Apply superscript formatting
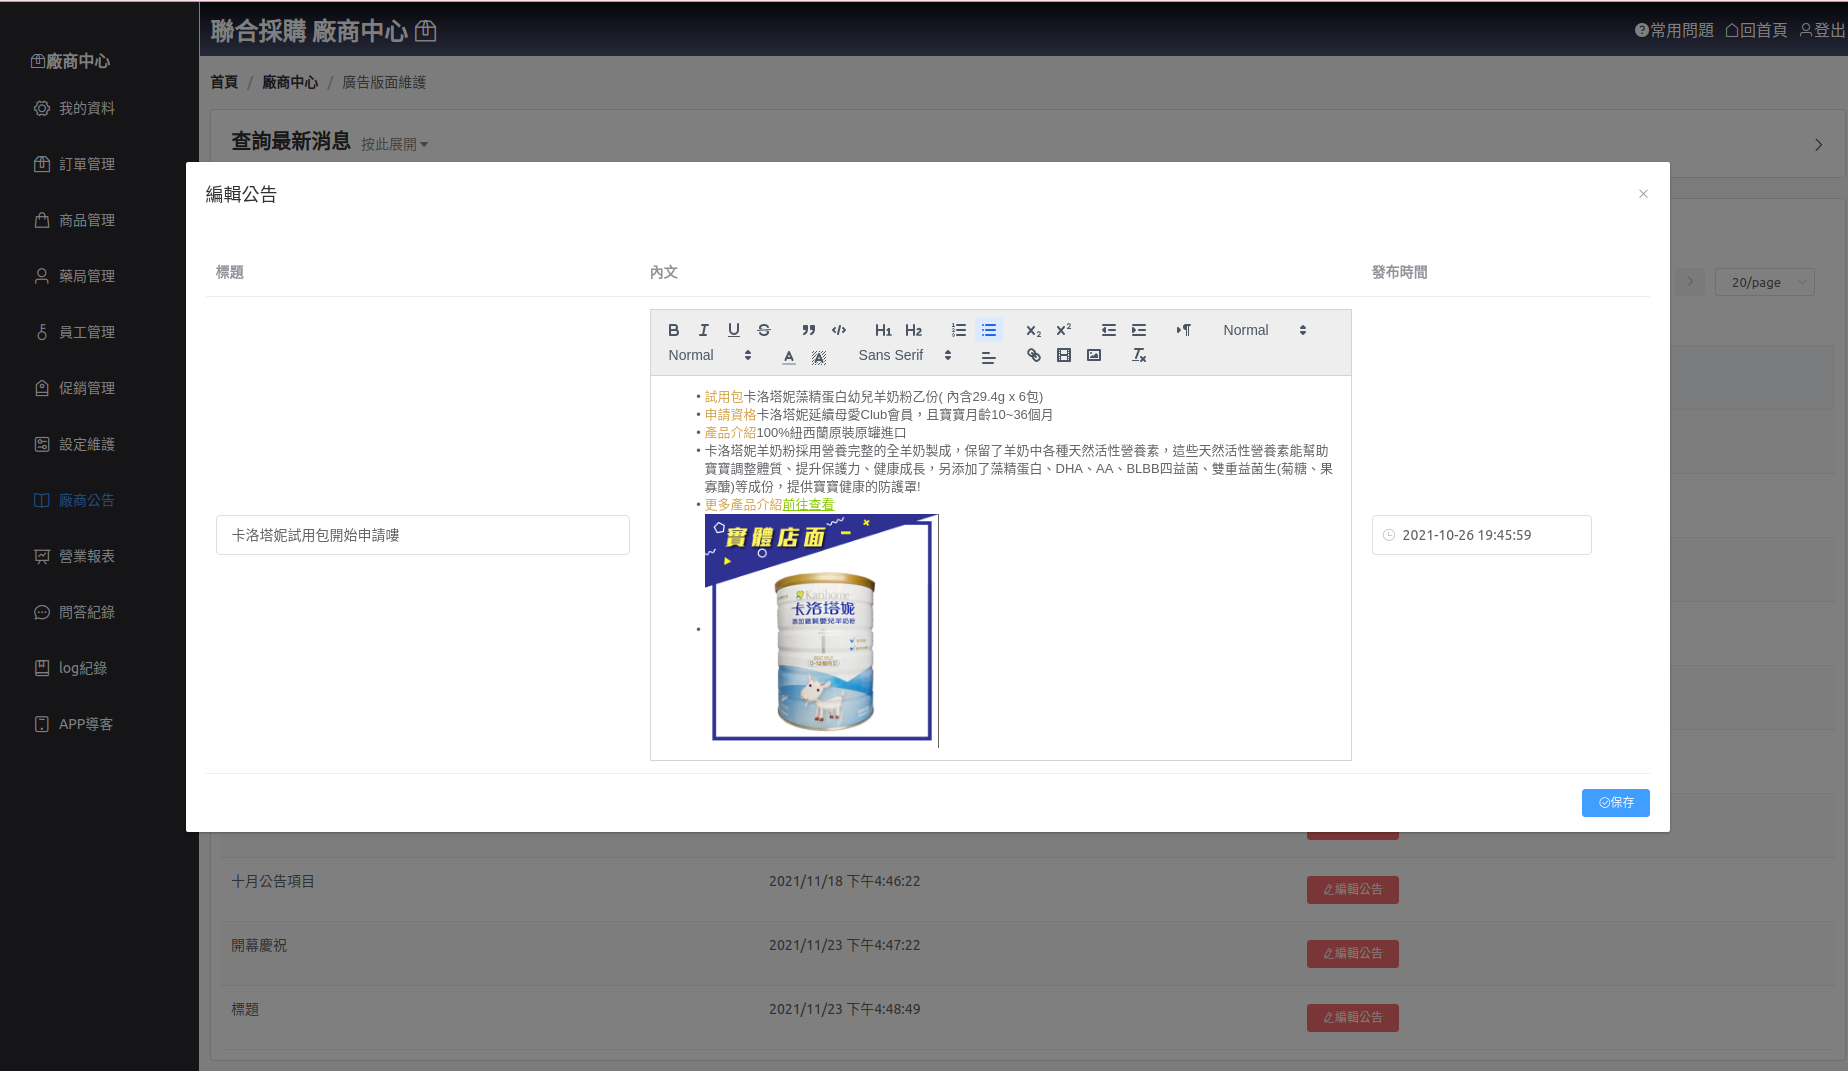 1064,330
